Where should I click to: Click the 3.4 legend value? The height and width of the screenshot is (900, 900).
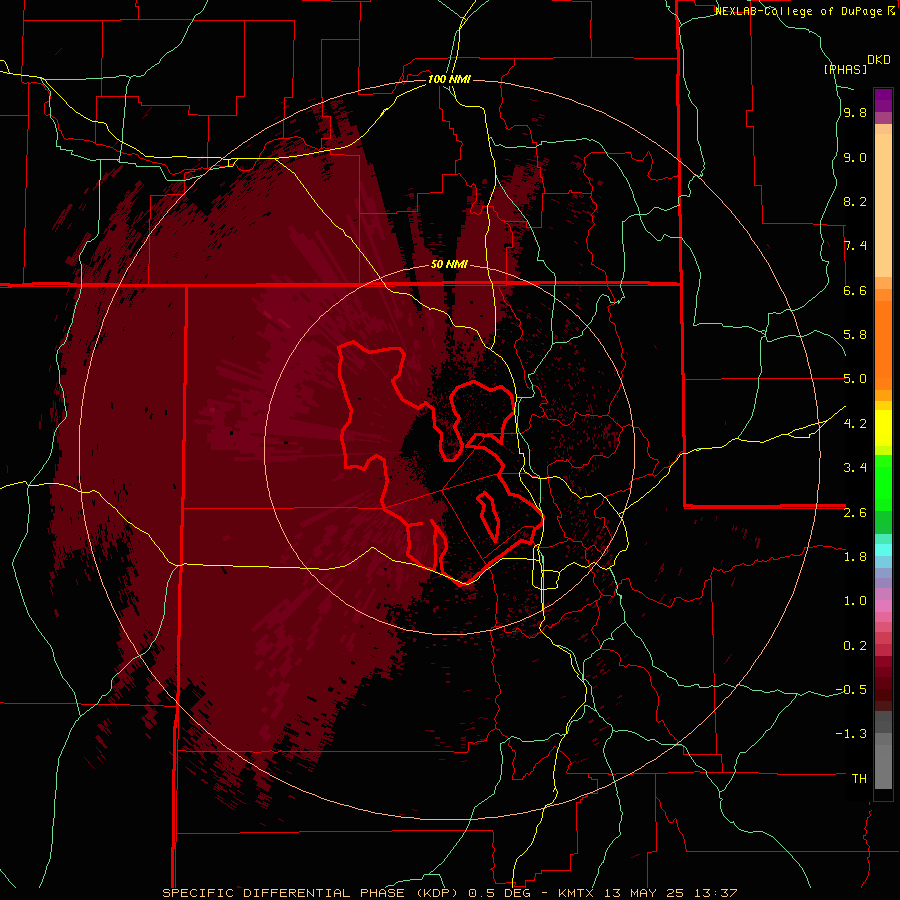click(855, 468)
